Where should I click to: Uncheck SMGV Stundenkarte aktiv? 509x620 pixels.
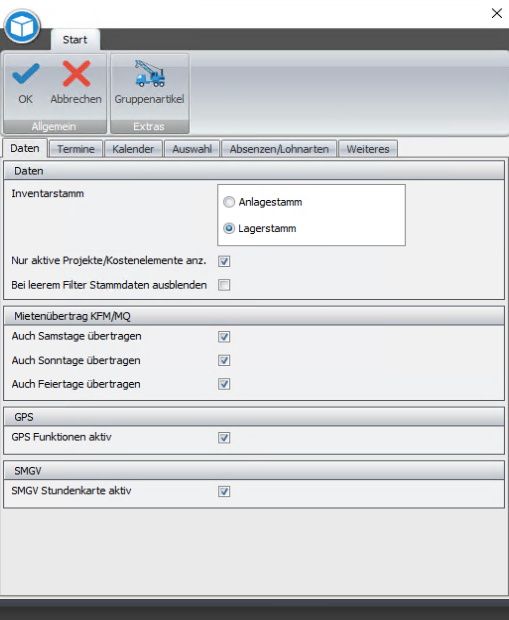pos(224,491)
